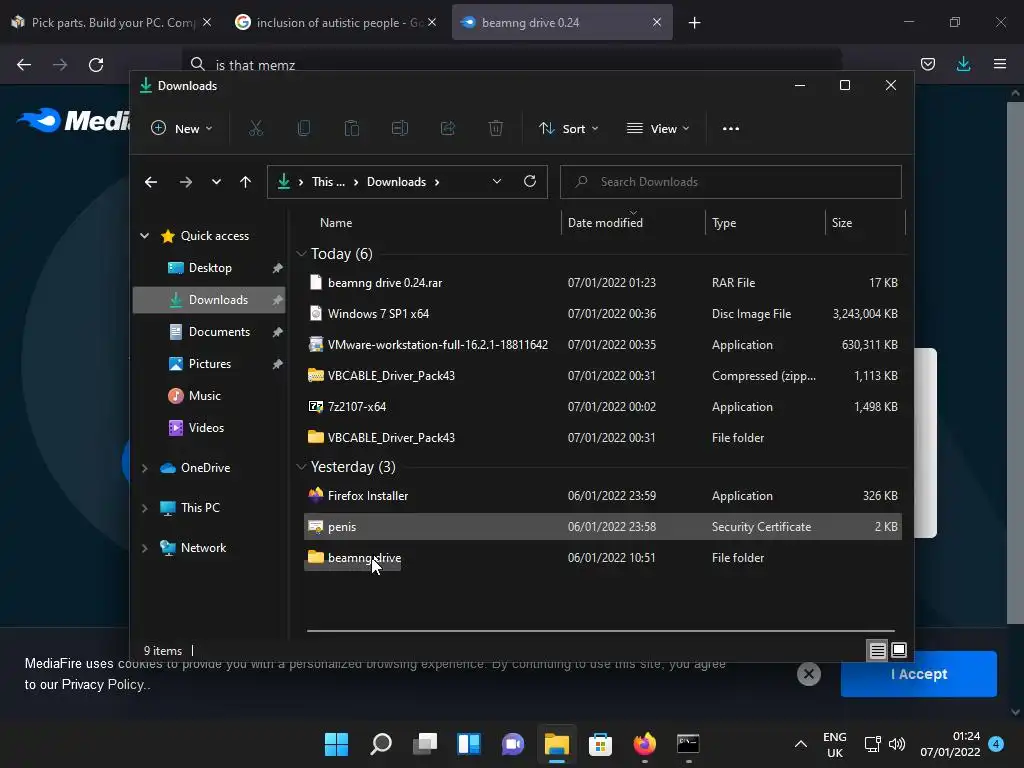The height and width of the screenshot is (768, 1024).
Task: Switch to details view layout icon
Action: (877, 650)
